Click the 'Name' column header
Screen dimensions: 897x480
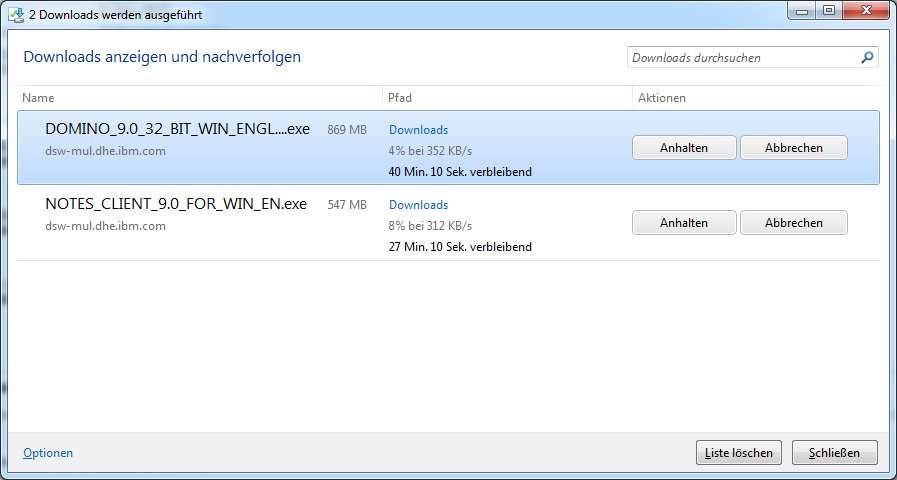point(38,98)
